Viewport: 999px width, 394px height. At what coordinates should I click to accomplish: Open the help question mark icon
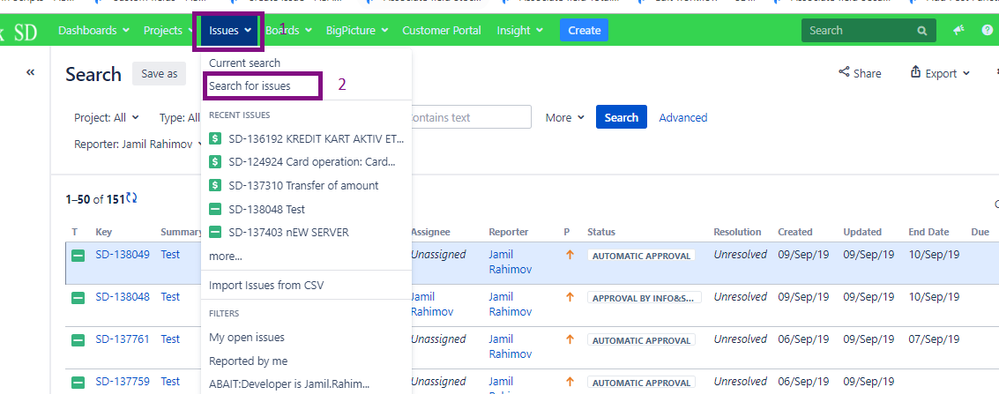pyautogui.click(x=987, y=30)
